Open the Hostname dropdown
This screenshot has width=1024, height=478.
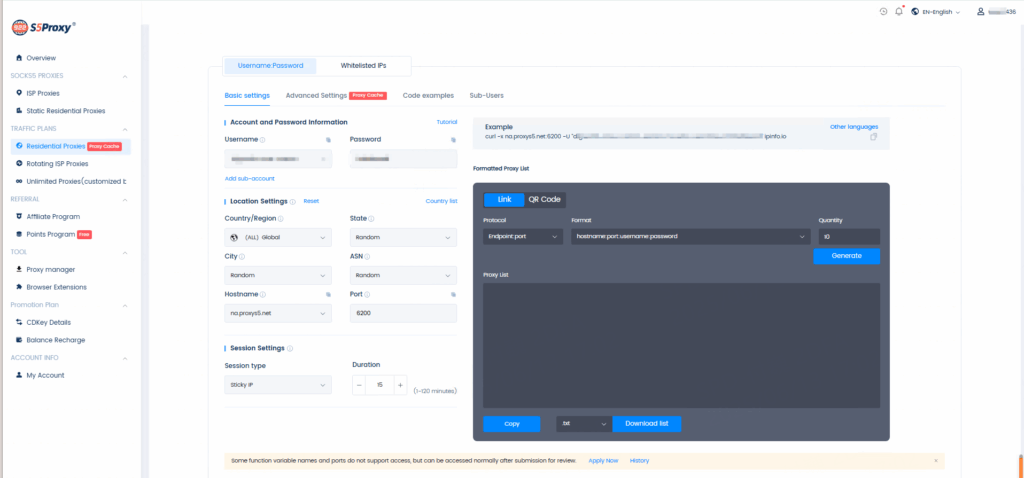tap(278, 313)
